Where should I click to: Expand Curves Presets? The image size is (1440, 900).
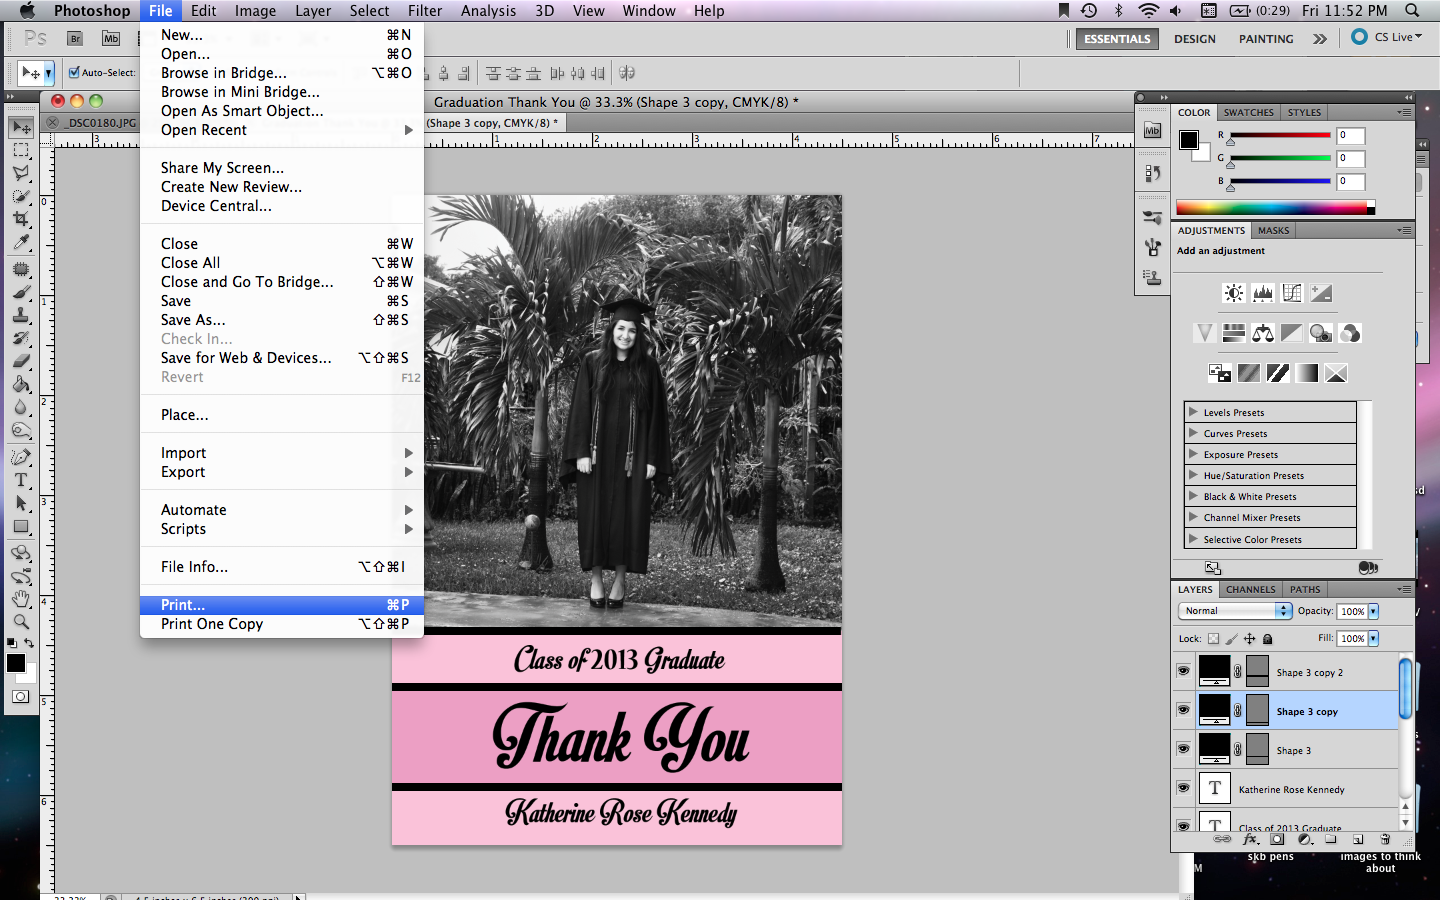(x=1193, y=433)
